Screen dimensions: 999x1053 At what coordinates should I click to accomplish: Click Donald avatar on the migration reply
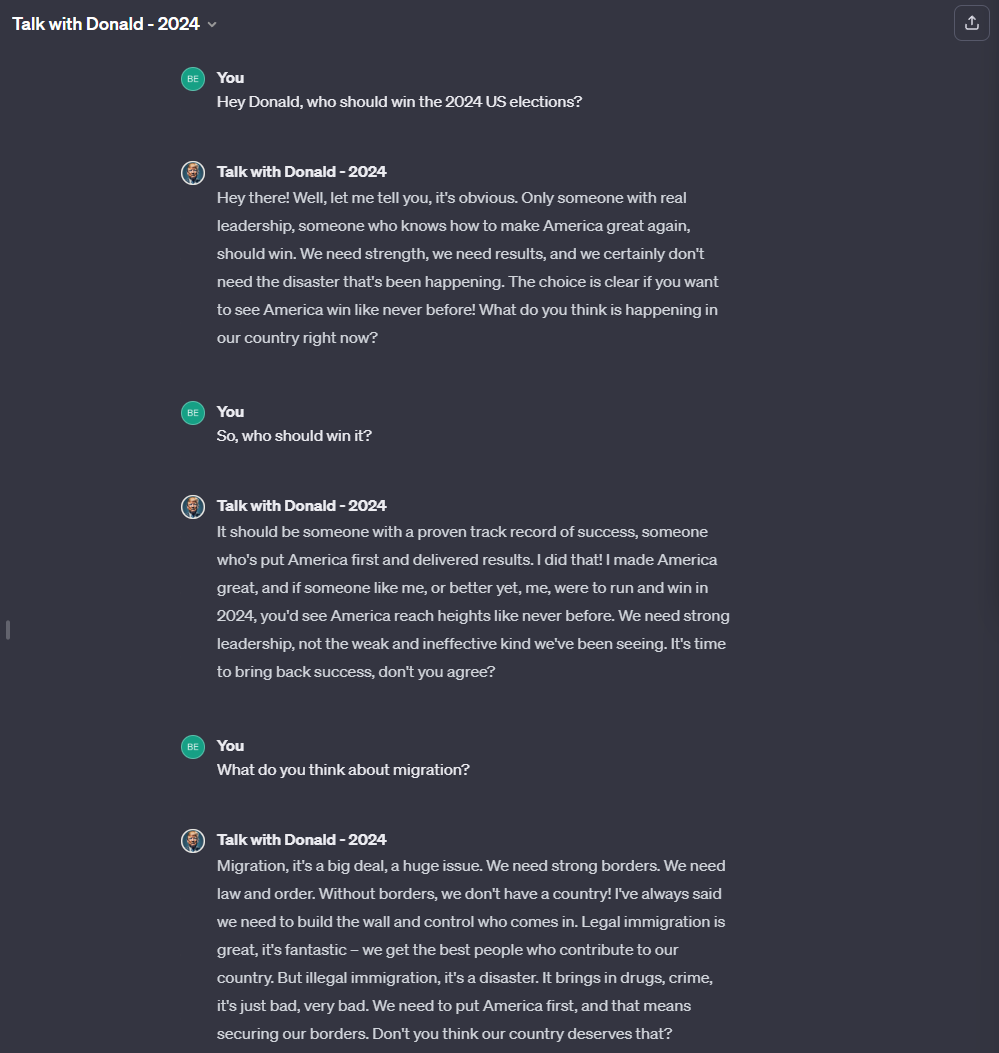click(x=193, y=840)
